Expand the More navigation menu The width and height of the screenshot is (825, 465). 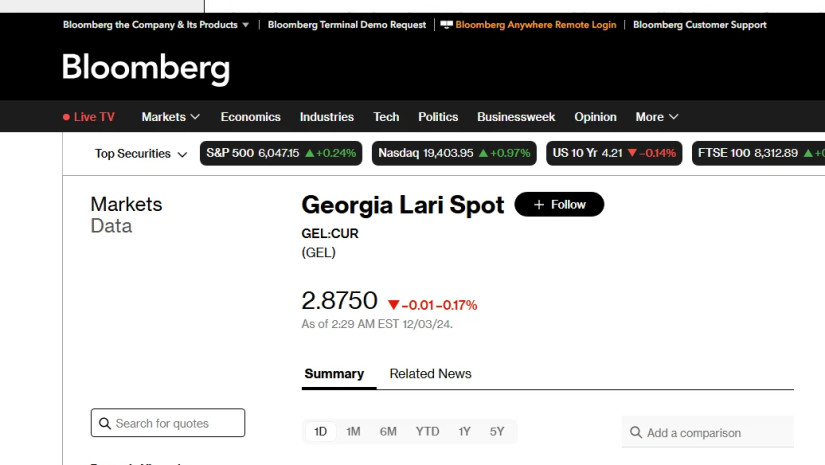tap(657, 117)
